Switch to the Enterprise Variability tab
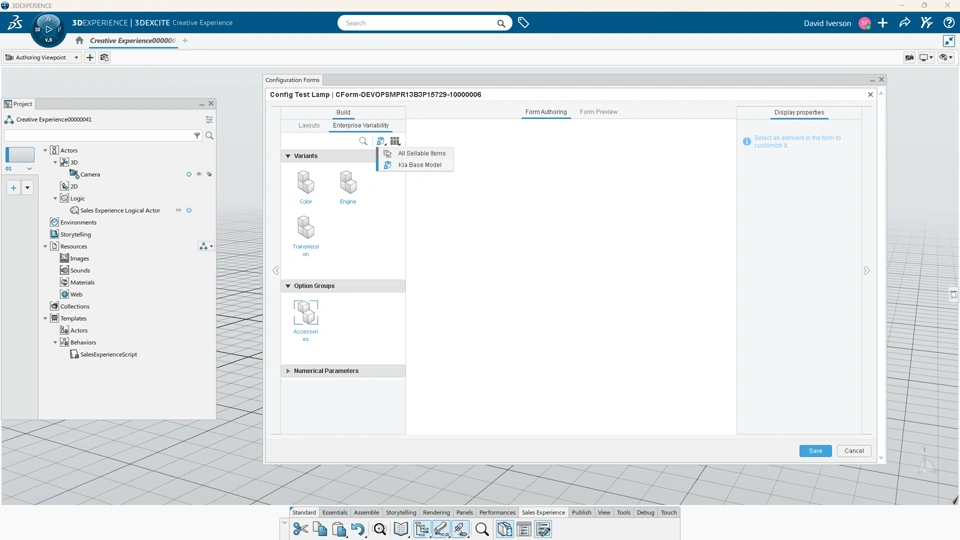960x540 pixels. [x=361, y=126]
